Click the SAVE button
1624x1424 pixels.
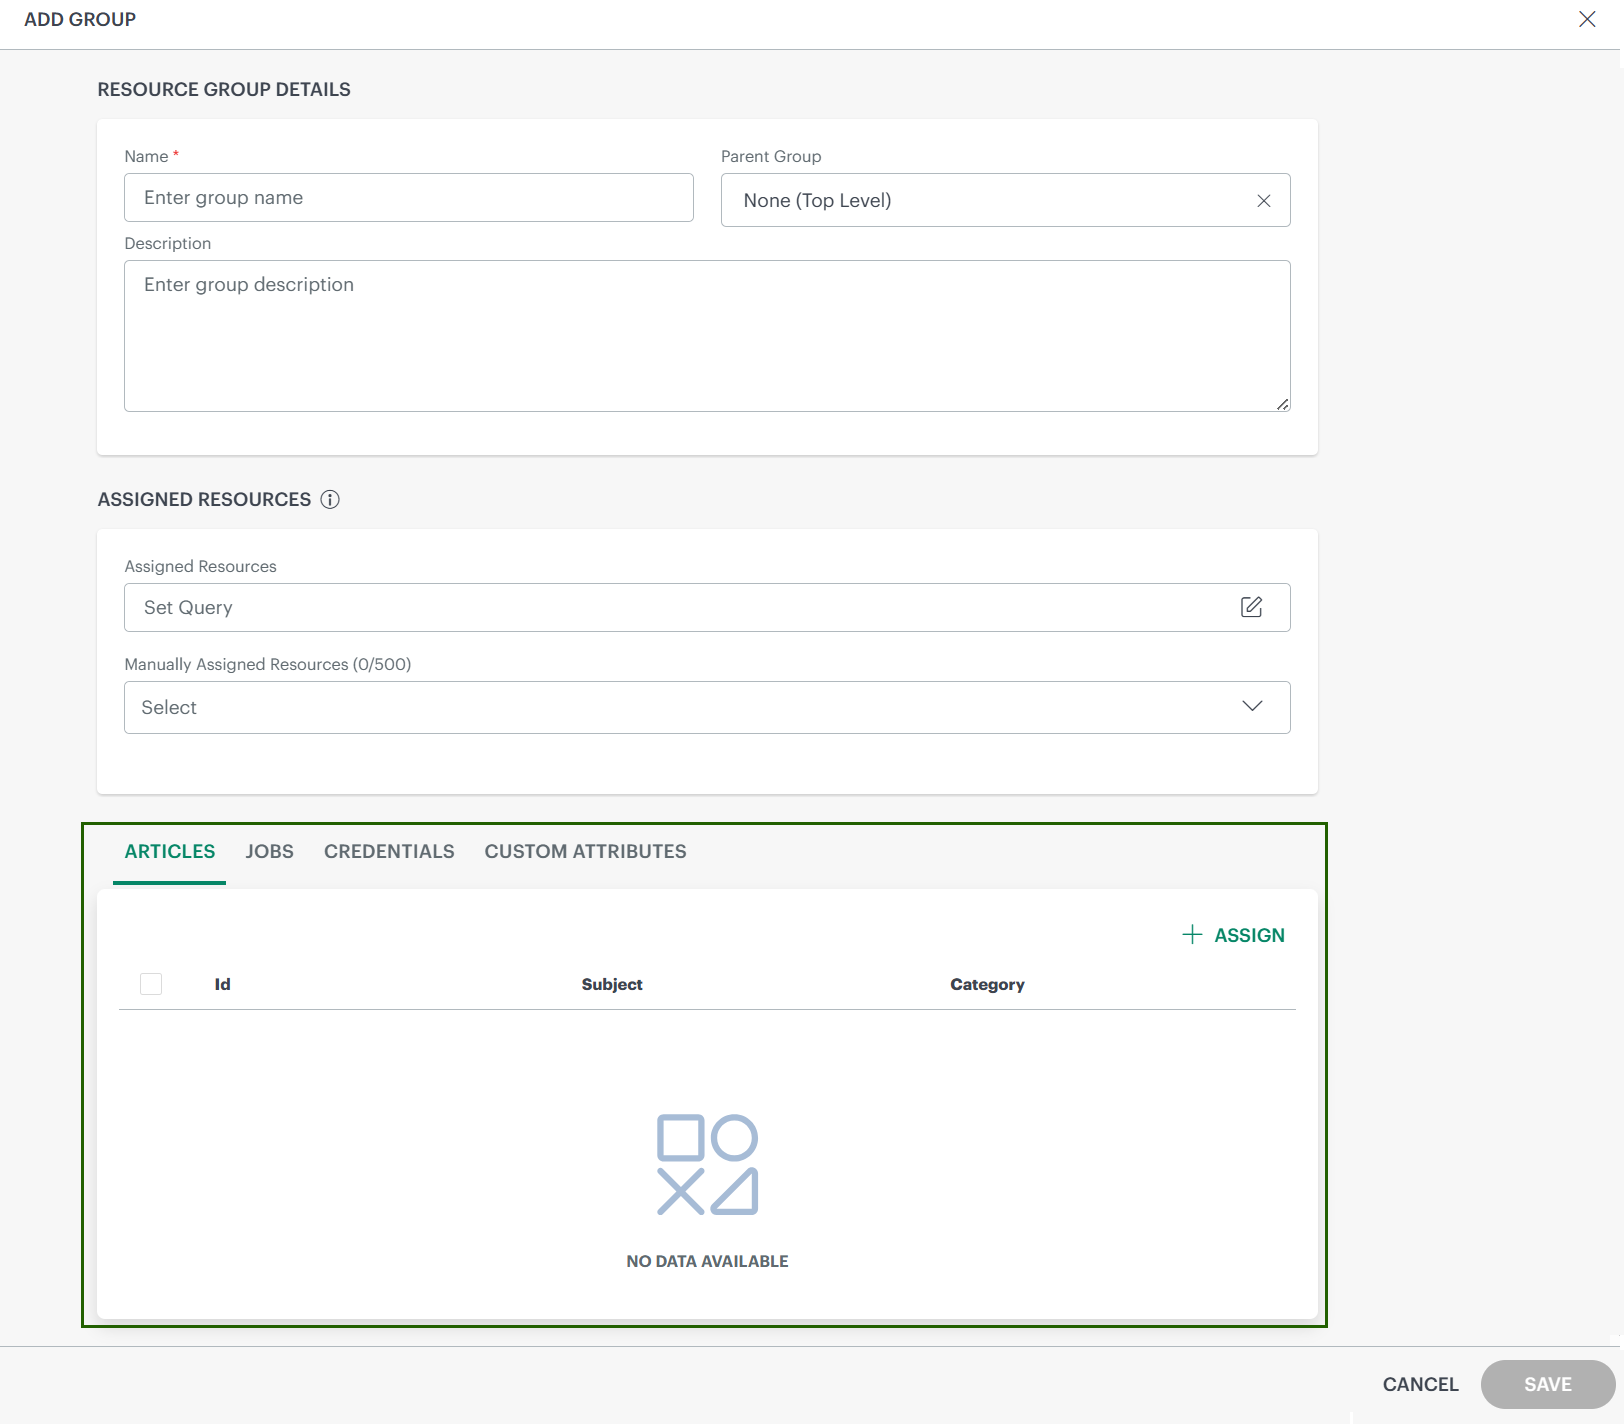point(1546,1384)
